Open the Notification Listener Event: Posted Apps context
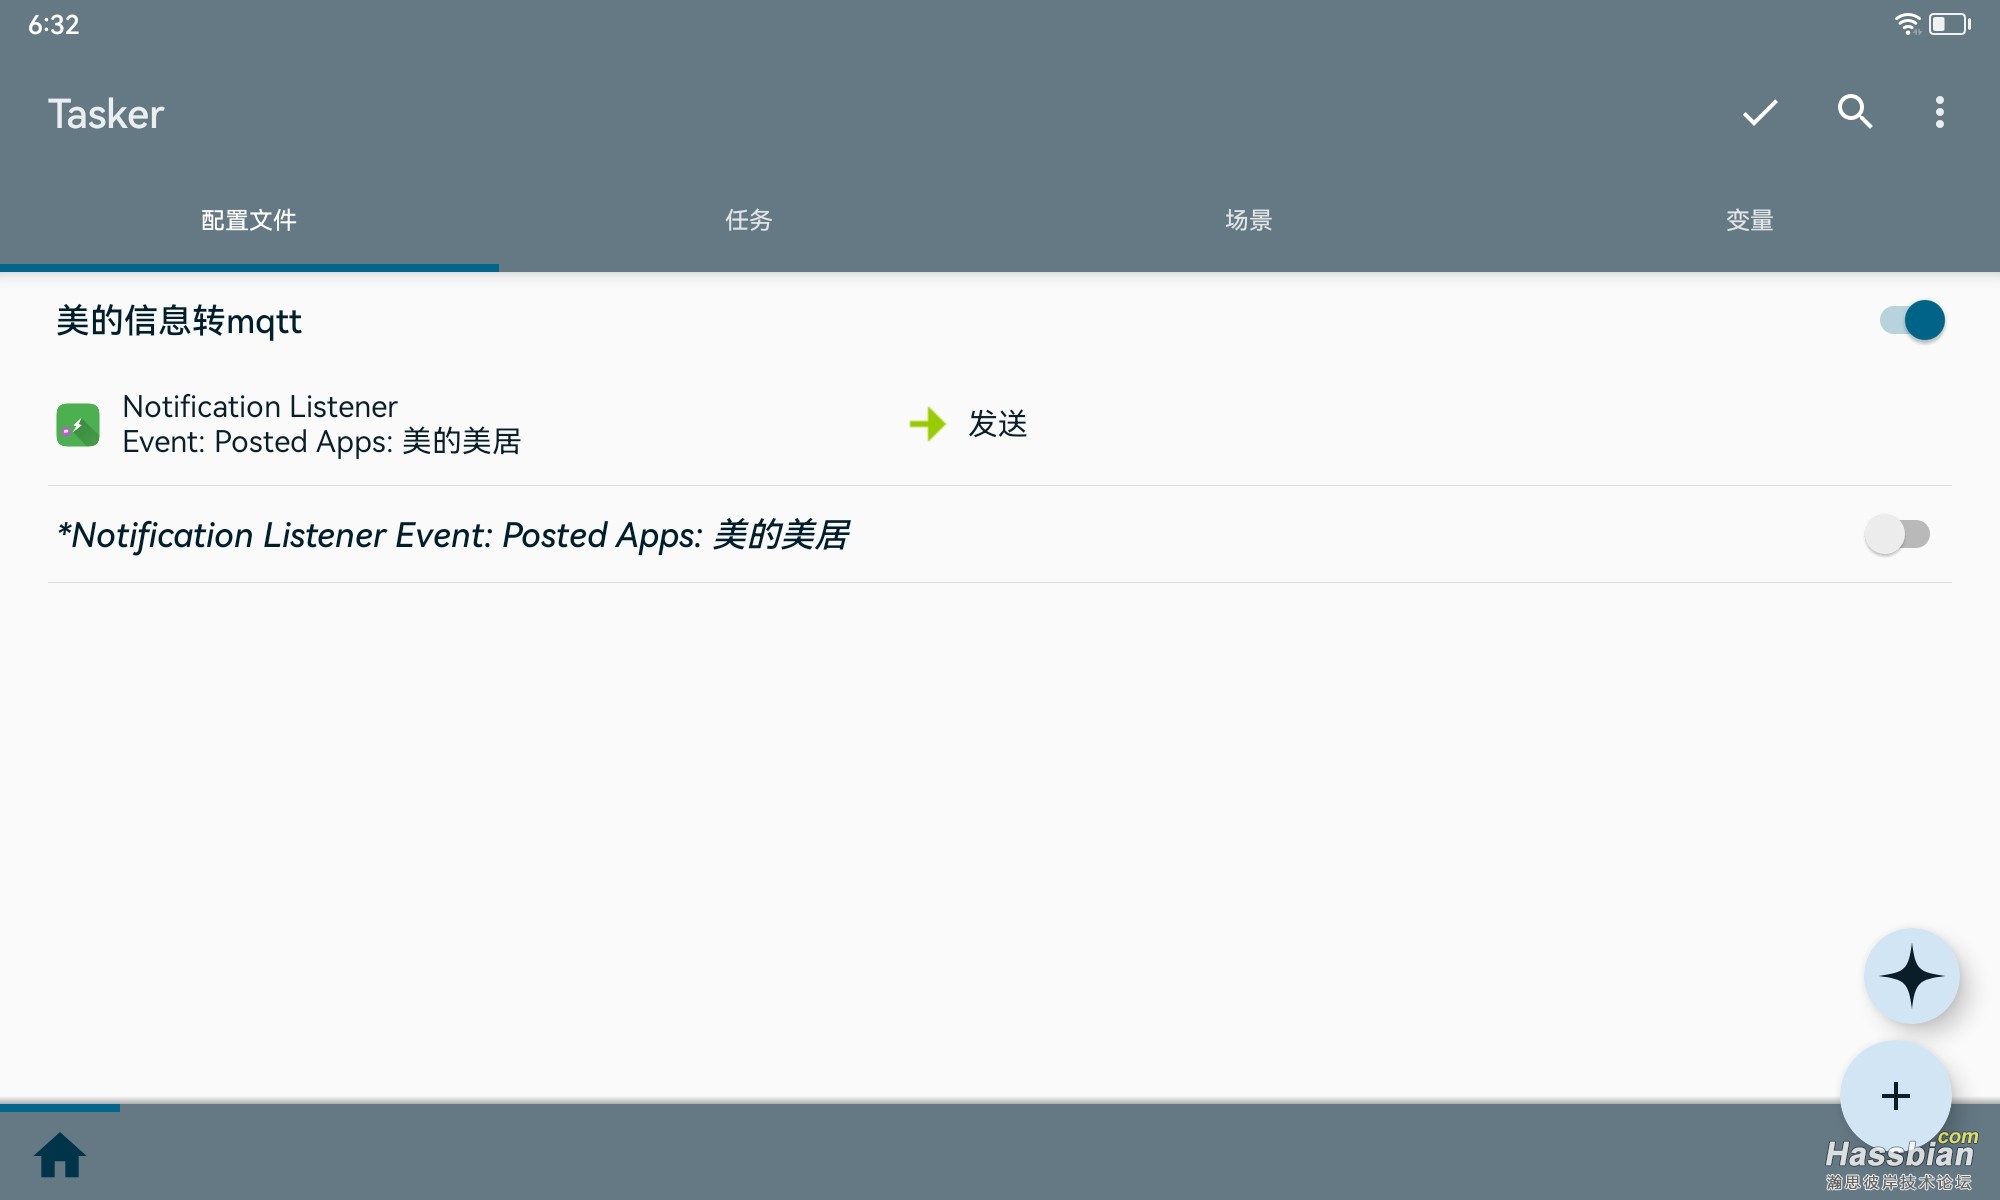 coord(321,424)
